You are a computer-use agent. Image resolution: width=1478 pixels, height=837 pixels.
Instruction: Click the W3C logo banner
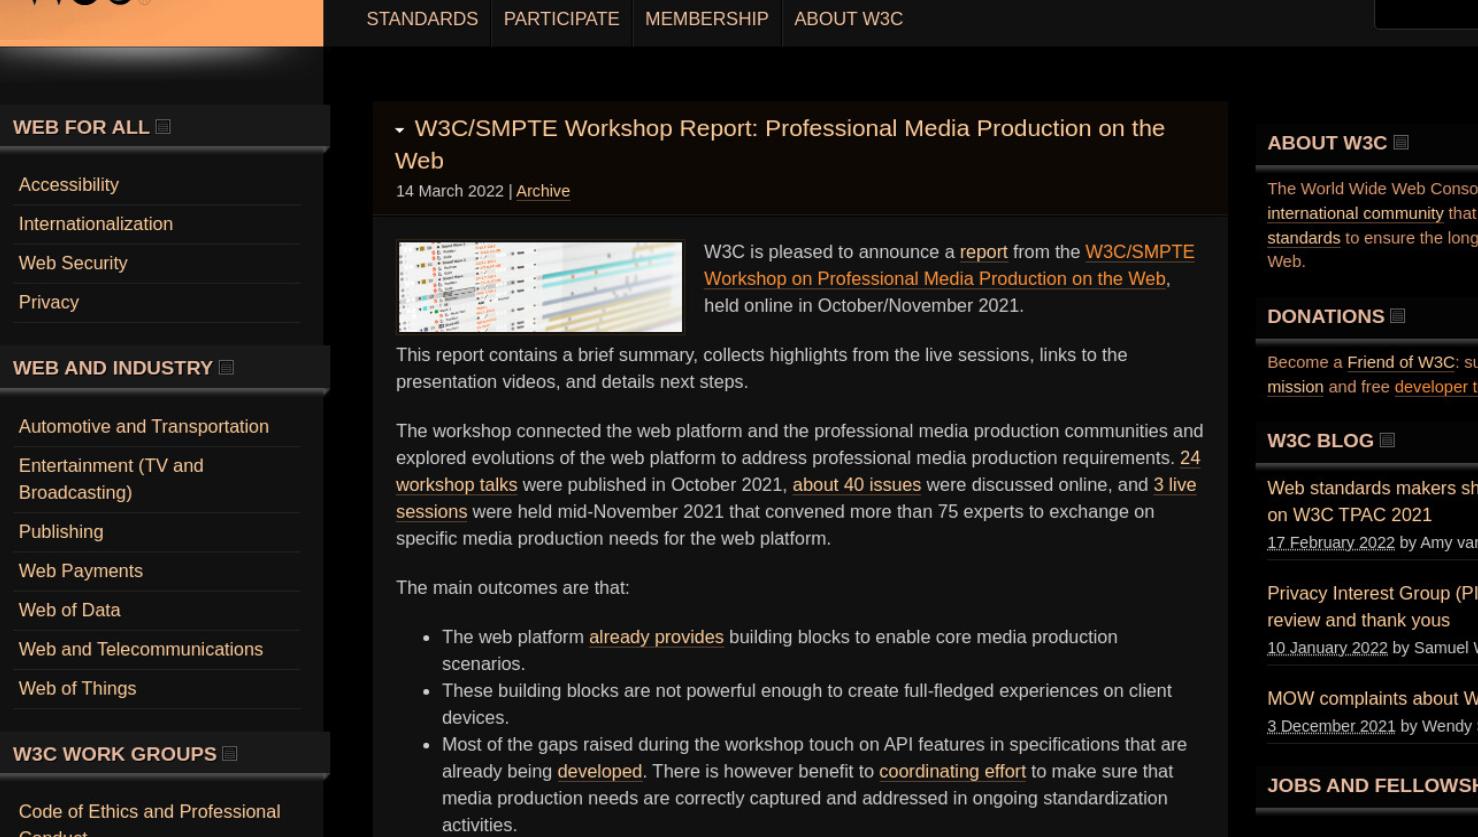161,22
